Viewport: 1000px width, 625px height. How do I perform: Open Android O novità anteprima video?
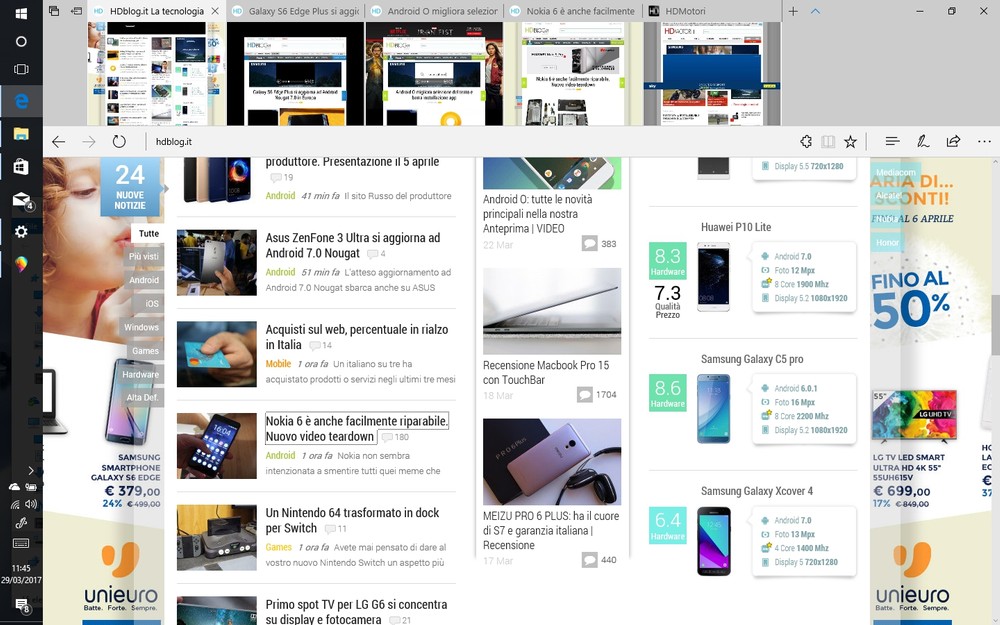coord(538,214)
